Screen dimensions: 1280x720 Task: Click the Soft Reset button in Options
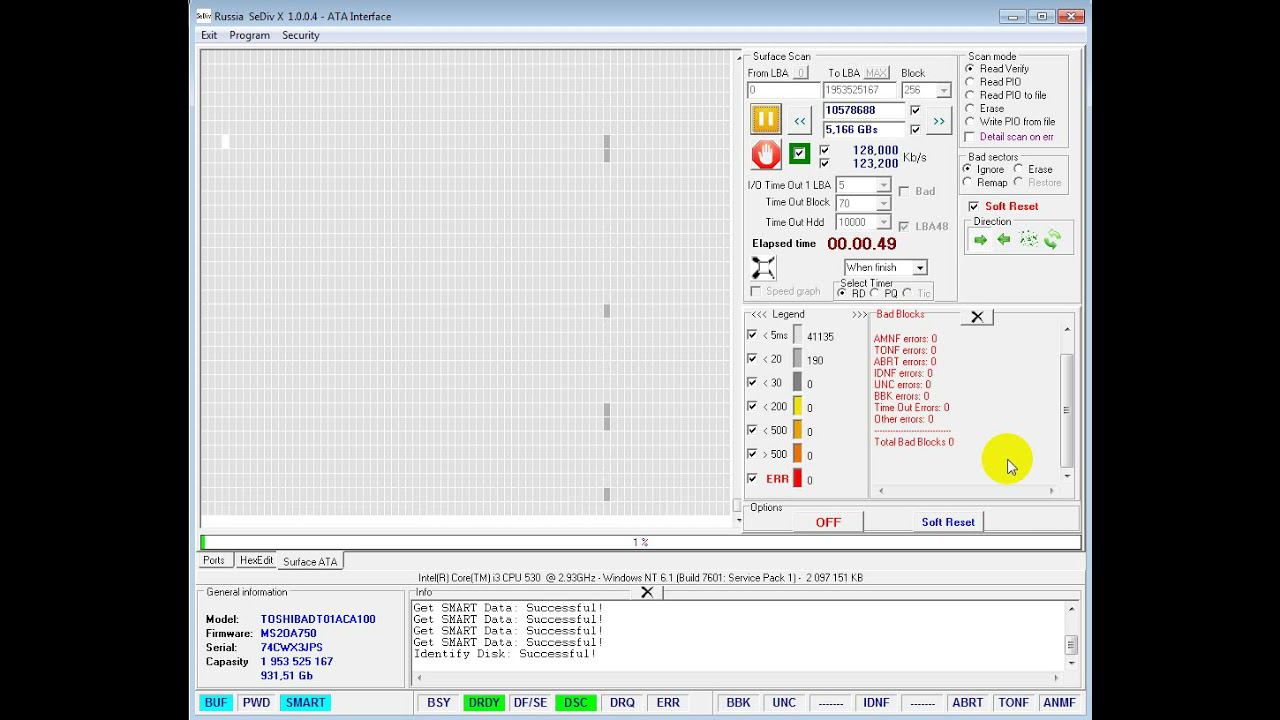click(948, 522)
